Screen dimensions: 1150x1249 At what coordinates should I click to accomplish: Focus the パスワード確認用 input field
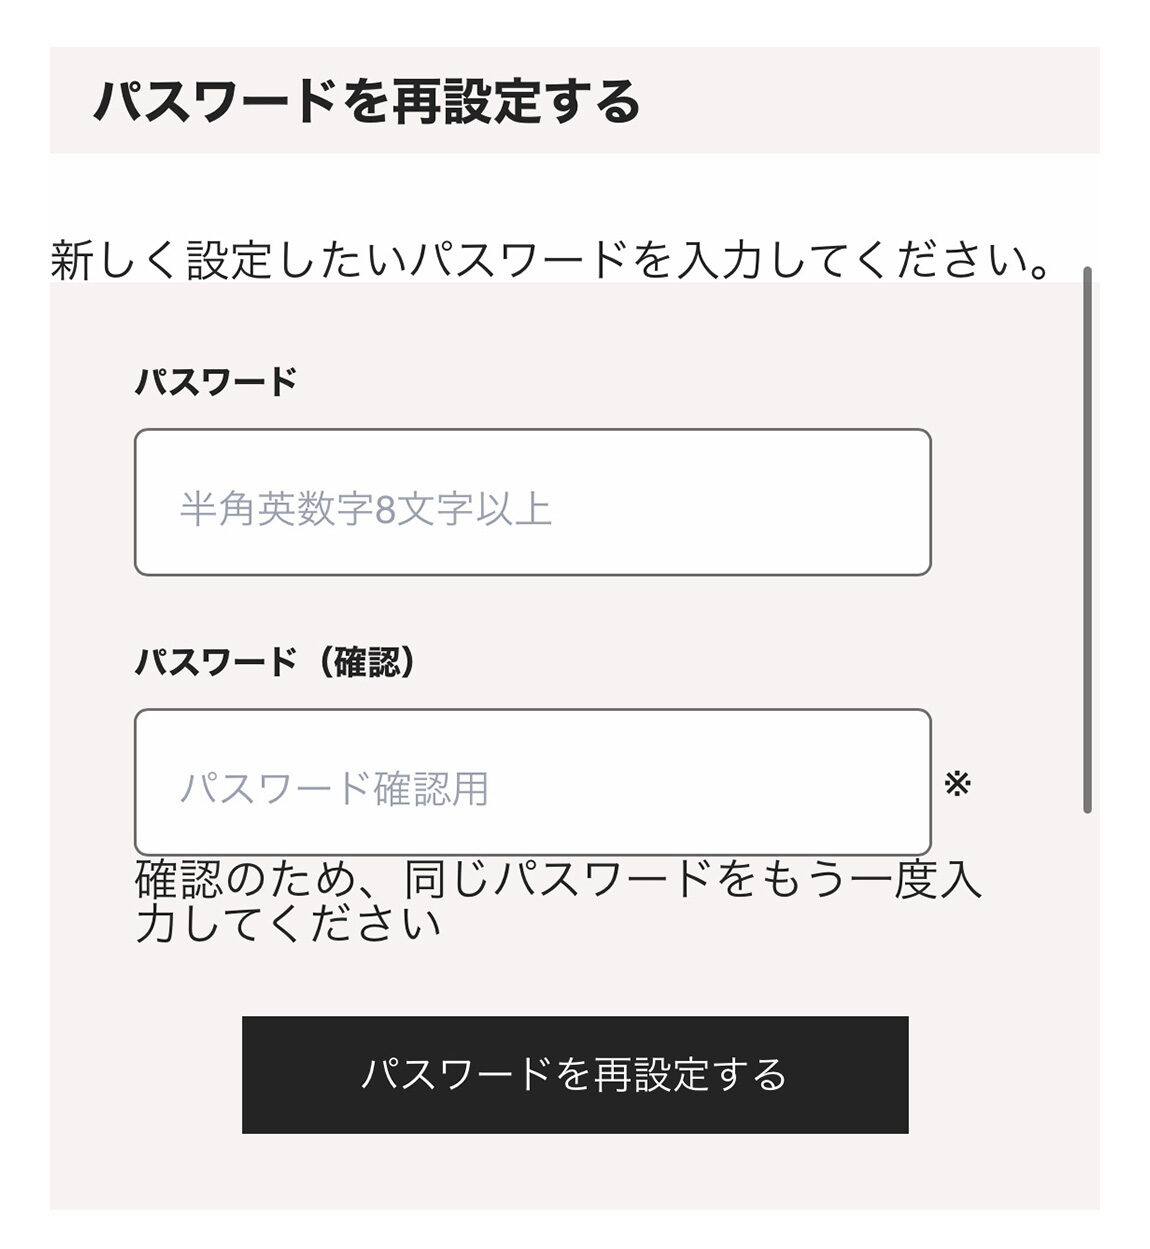coord(532,782)
